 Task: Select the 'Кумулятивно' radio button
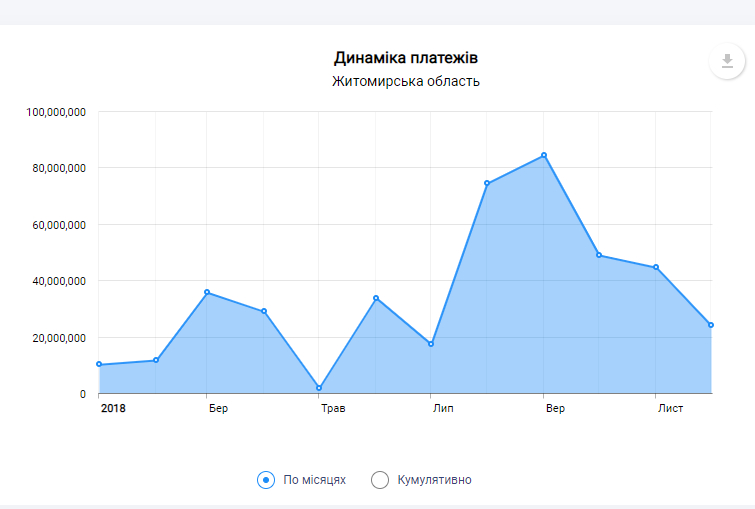(x=380, y=480)
